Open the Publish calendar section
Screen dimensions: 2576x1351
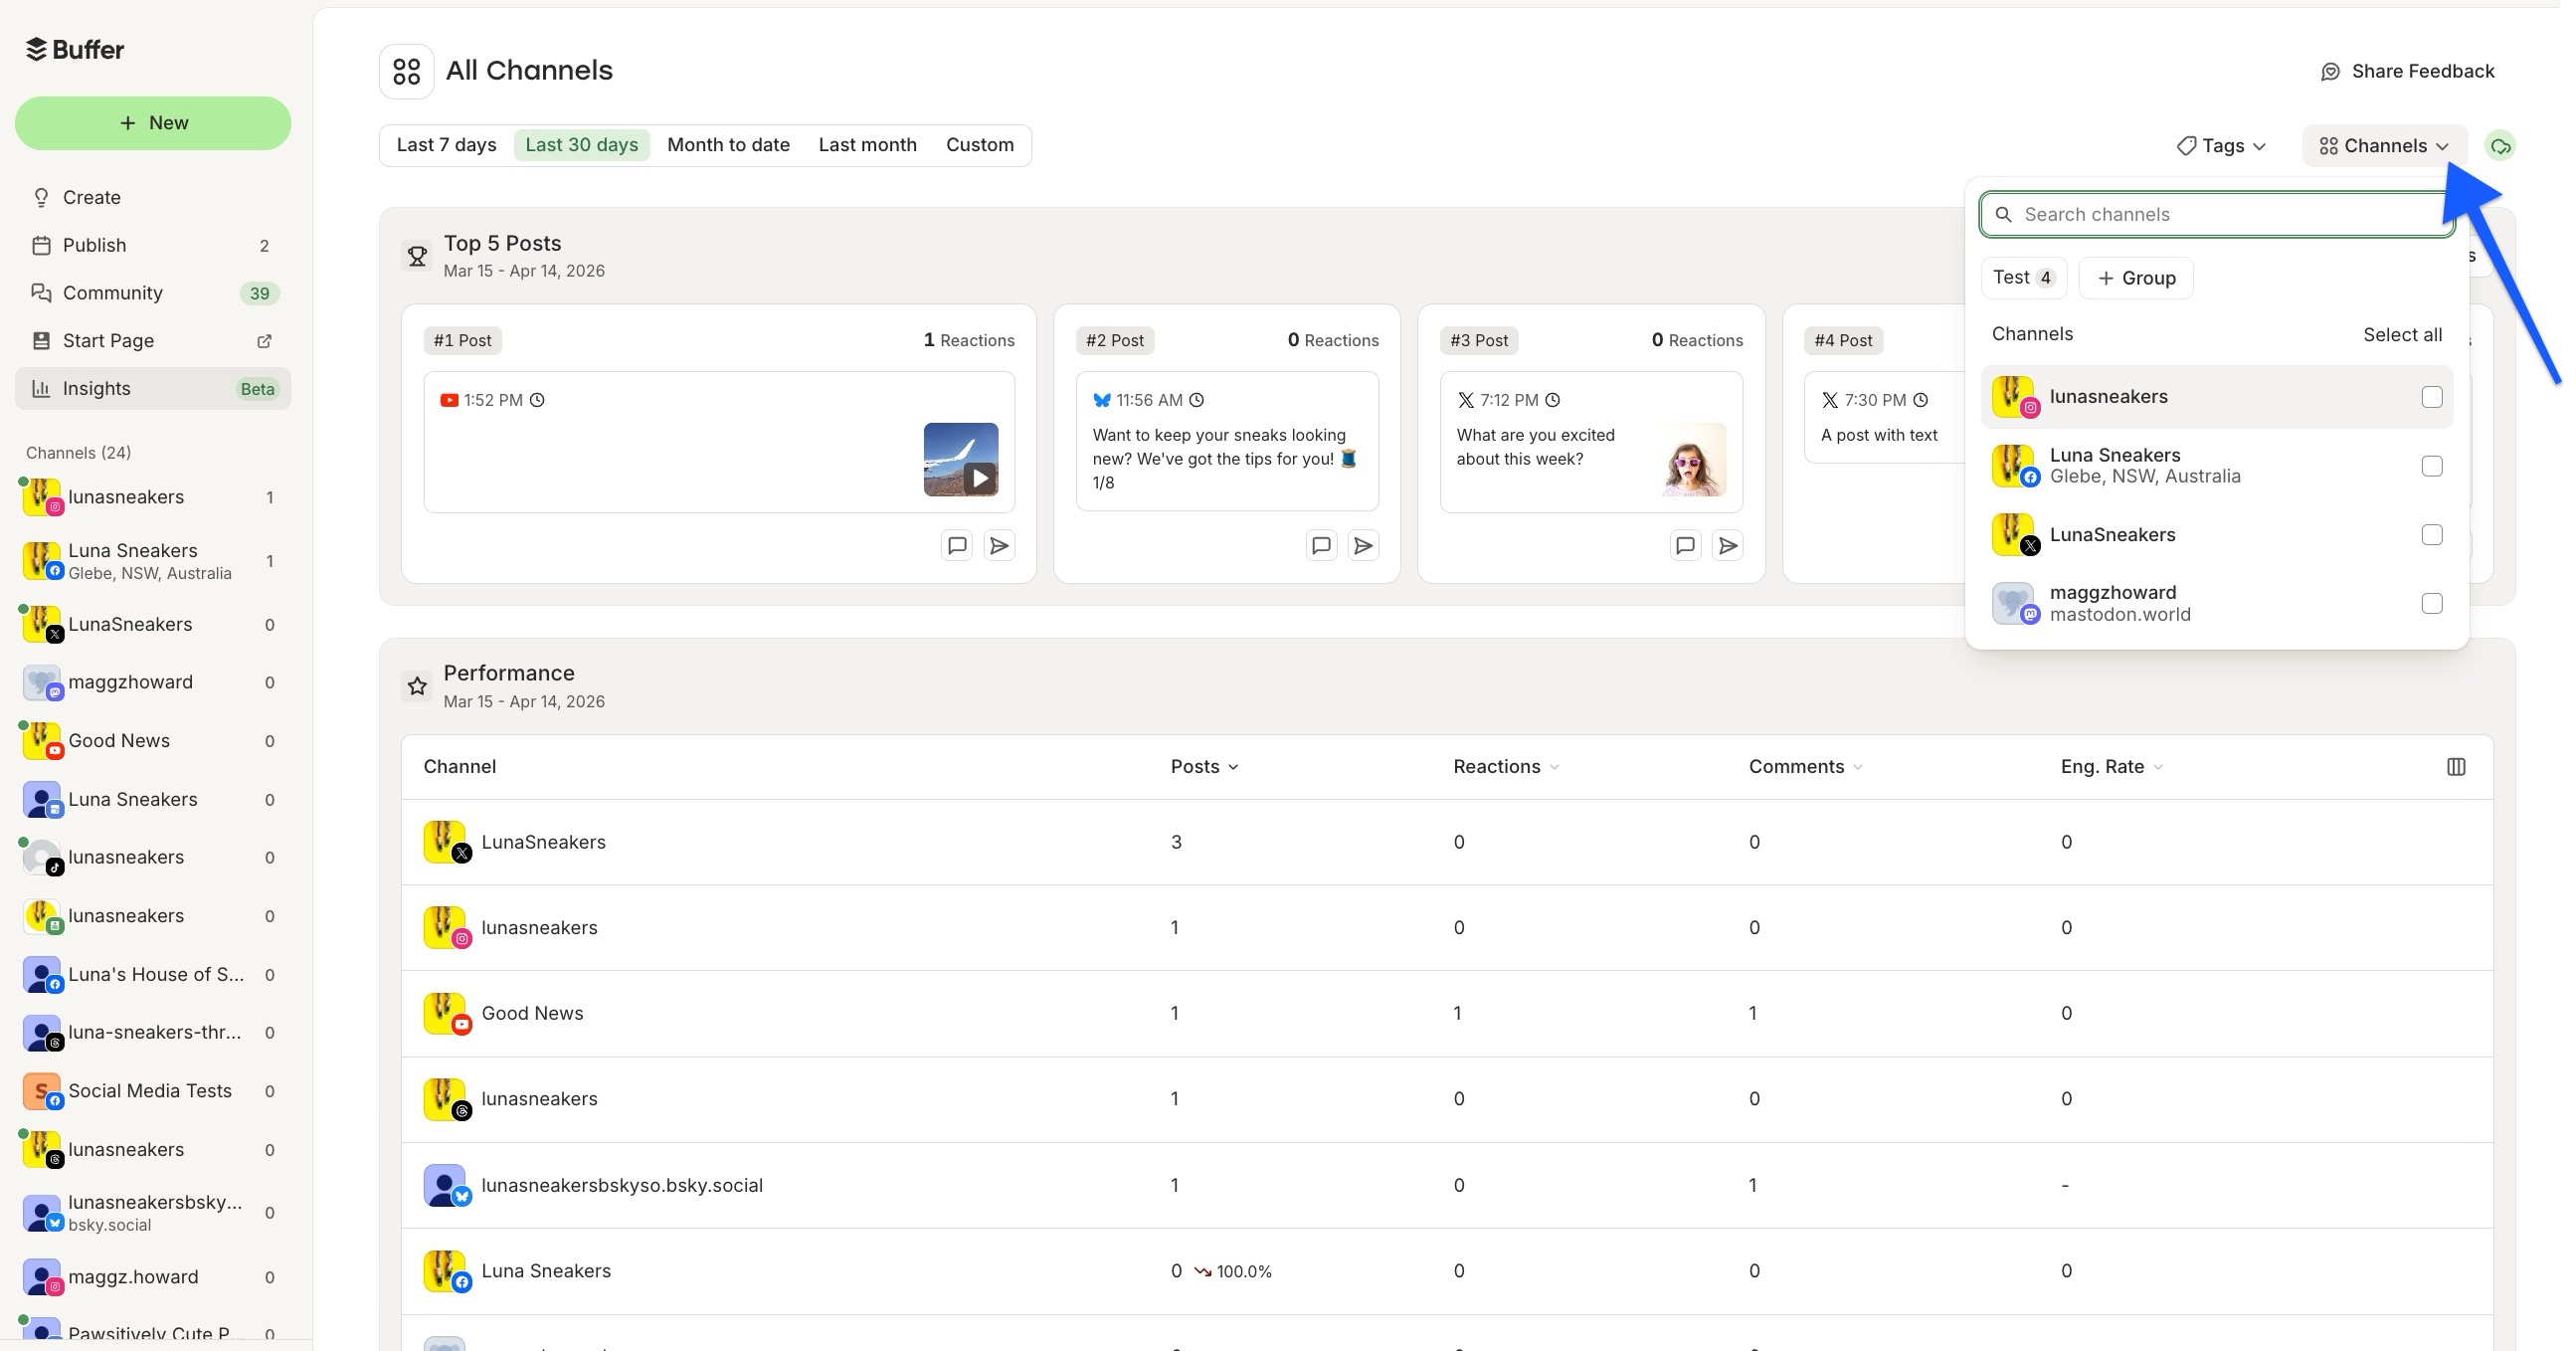[93, 245]
